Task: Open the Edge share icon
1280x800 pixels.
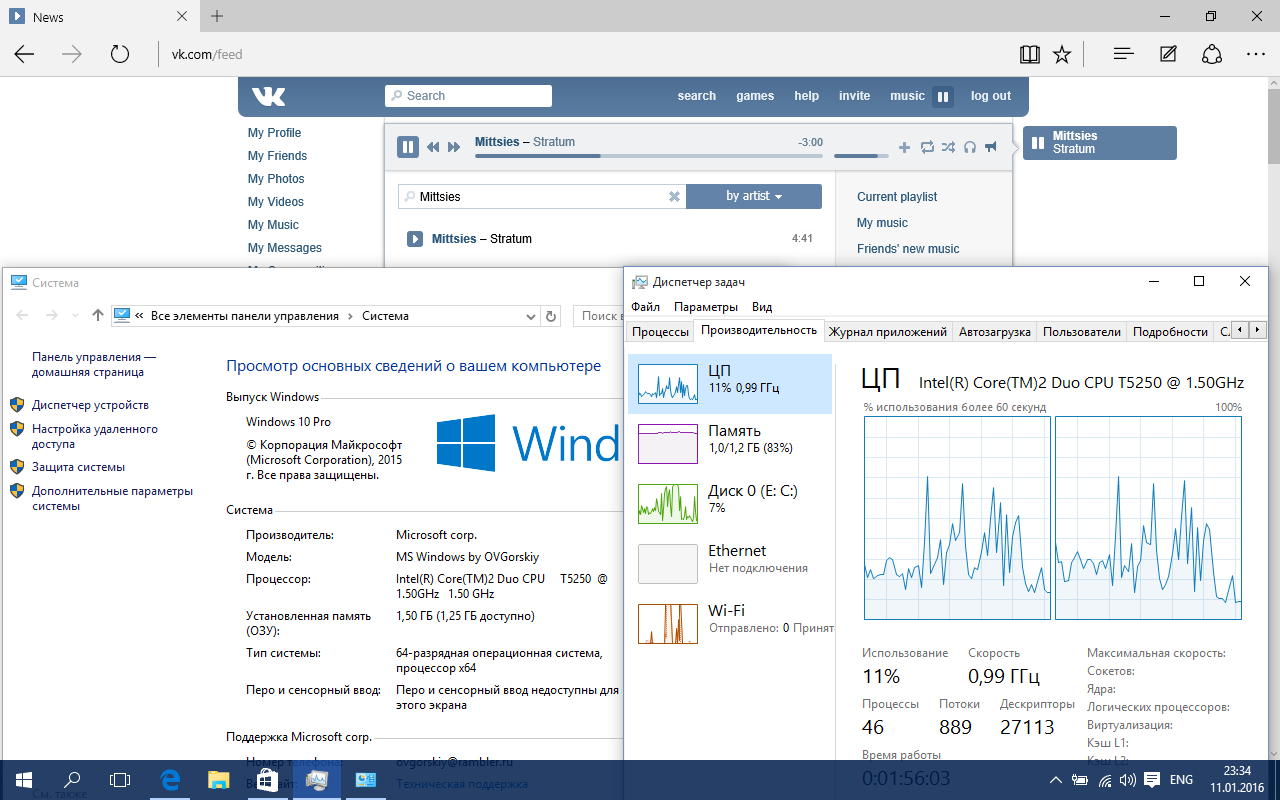Action: coord(1211,54)
